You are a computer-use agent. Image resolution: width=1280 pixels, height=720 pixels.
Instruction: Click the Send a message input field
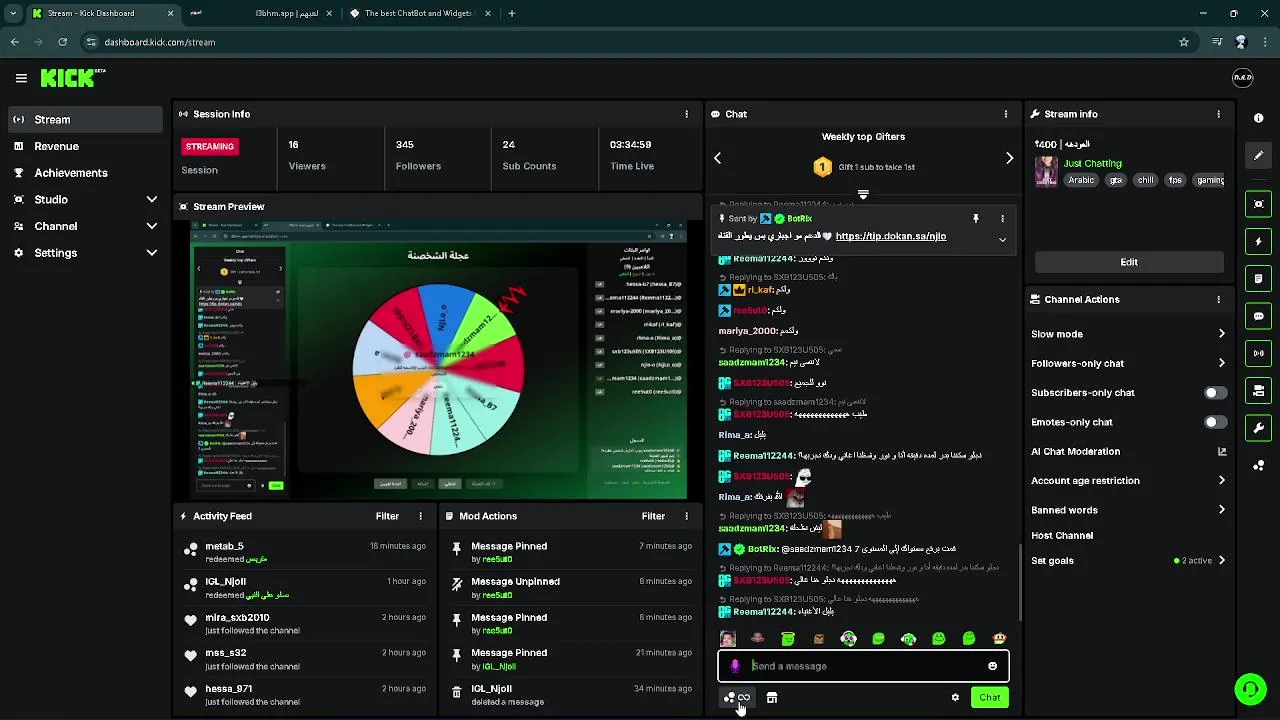point(863,666)
